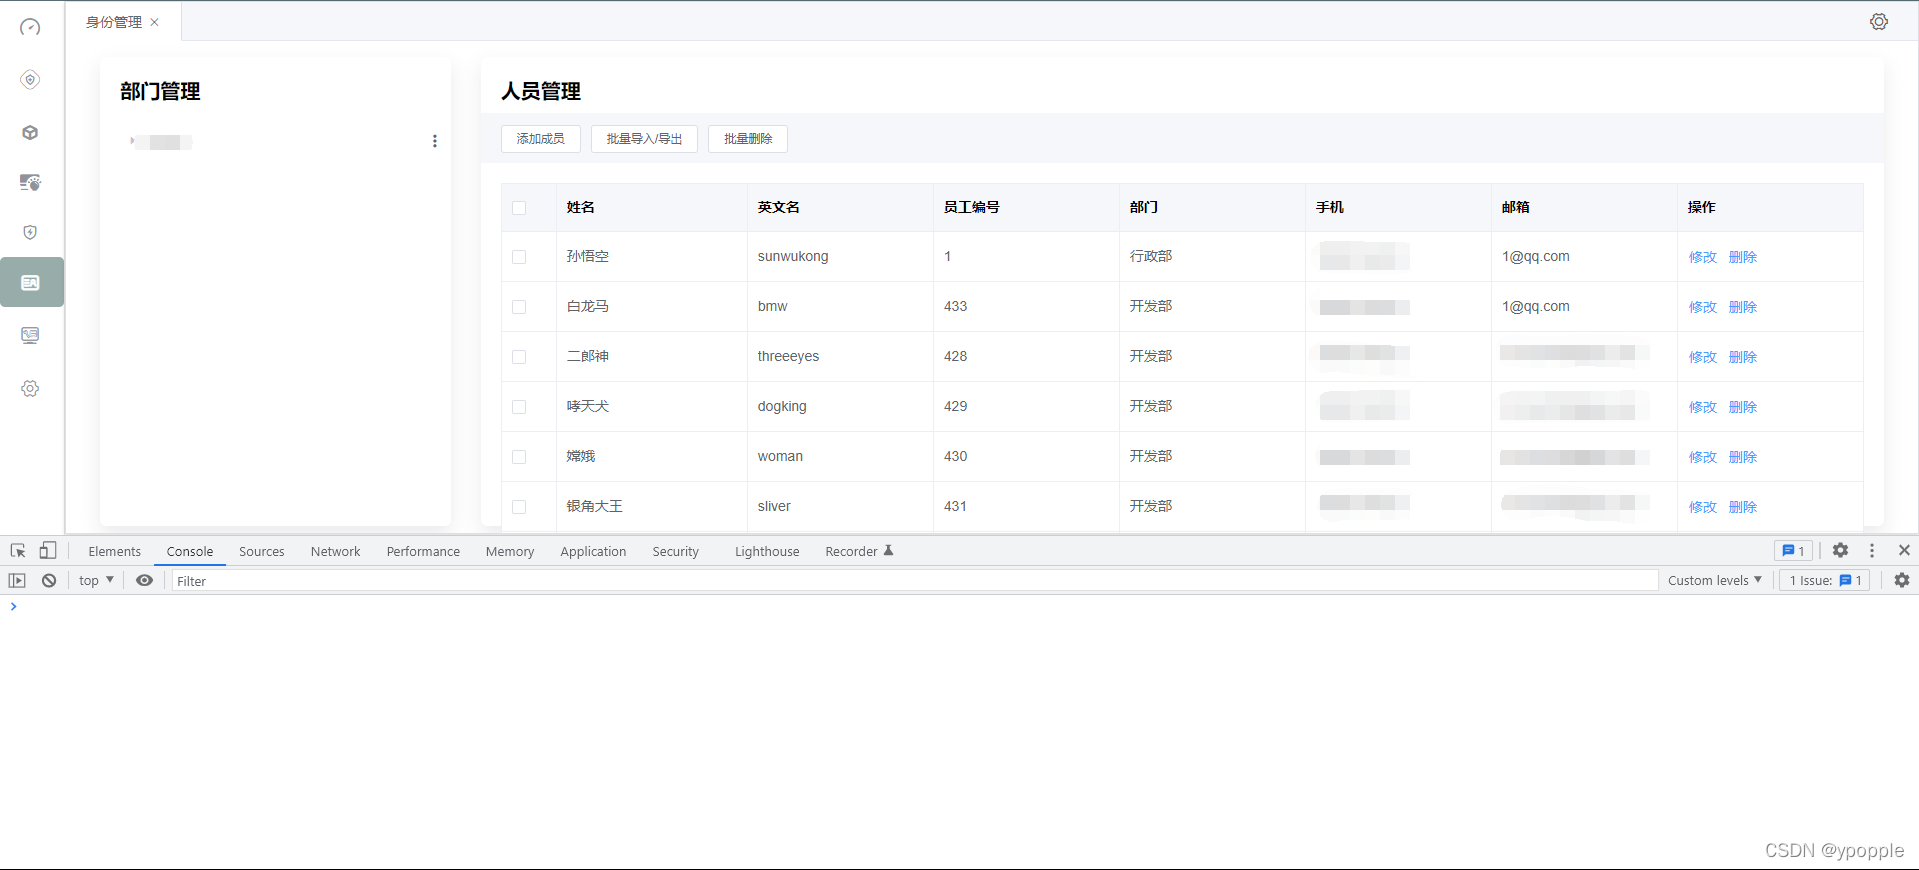Switch to the Performance tab
Screen dimensions: 1919x870
(x=423, y=551)
